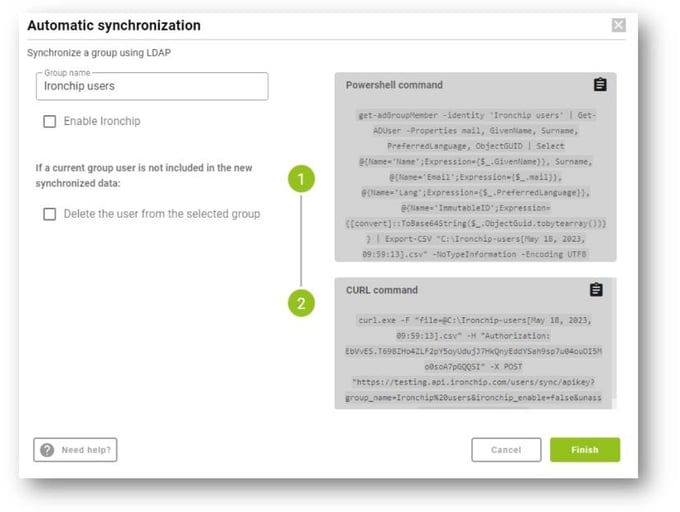Screen dimensions: 680x512
Task: Click the green step 2 circle
Action: point(301,303)
